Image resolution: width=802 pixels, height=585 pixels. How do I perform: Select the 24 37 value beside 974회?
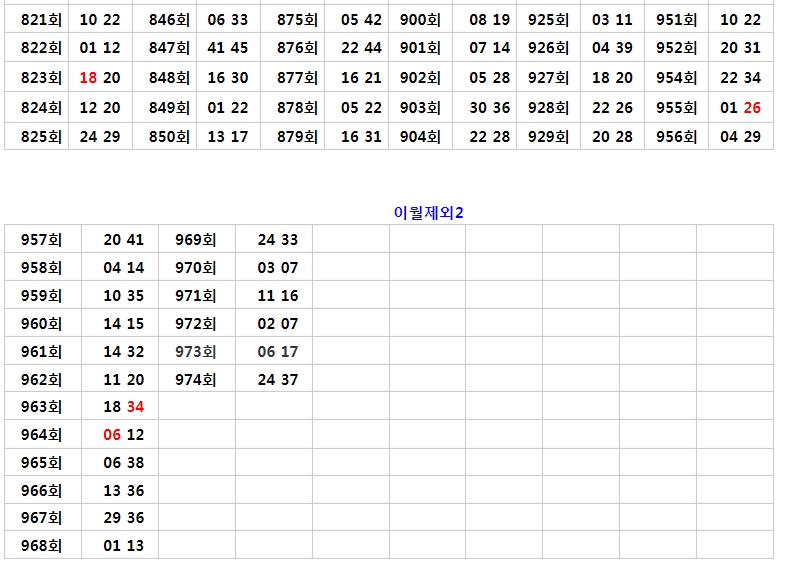click(x=277, y=379)
